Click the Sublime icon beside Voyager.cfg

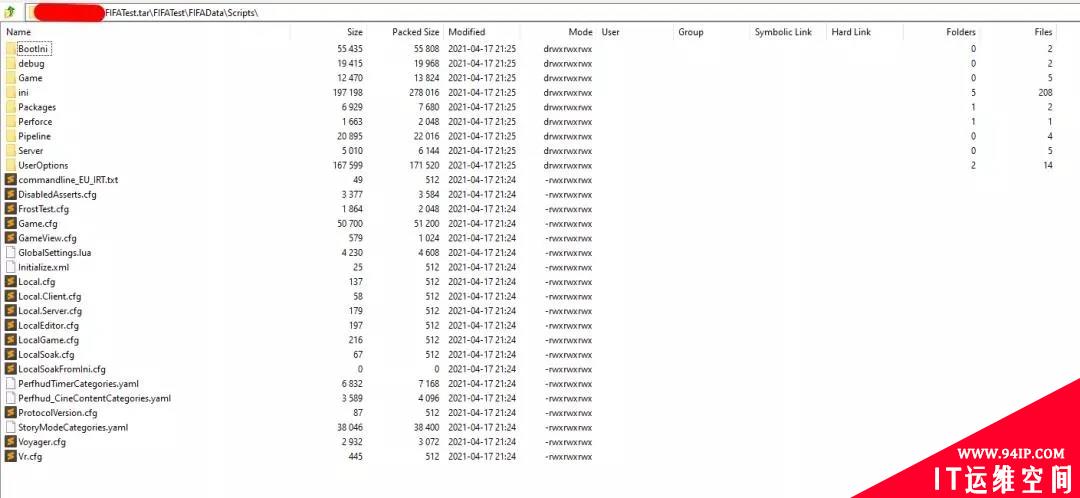pos(10,442)
